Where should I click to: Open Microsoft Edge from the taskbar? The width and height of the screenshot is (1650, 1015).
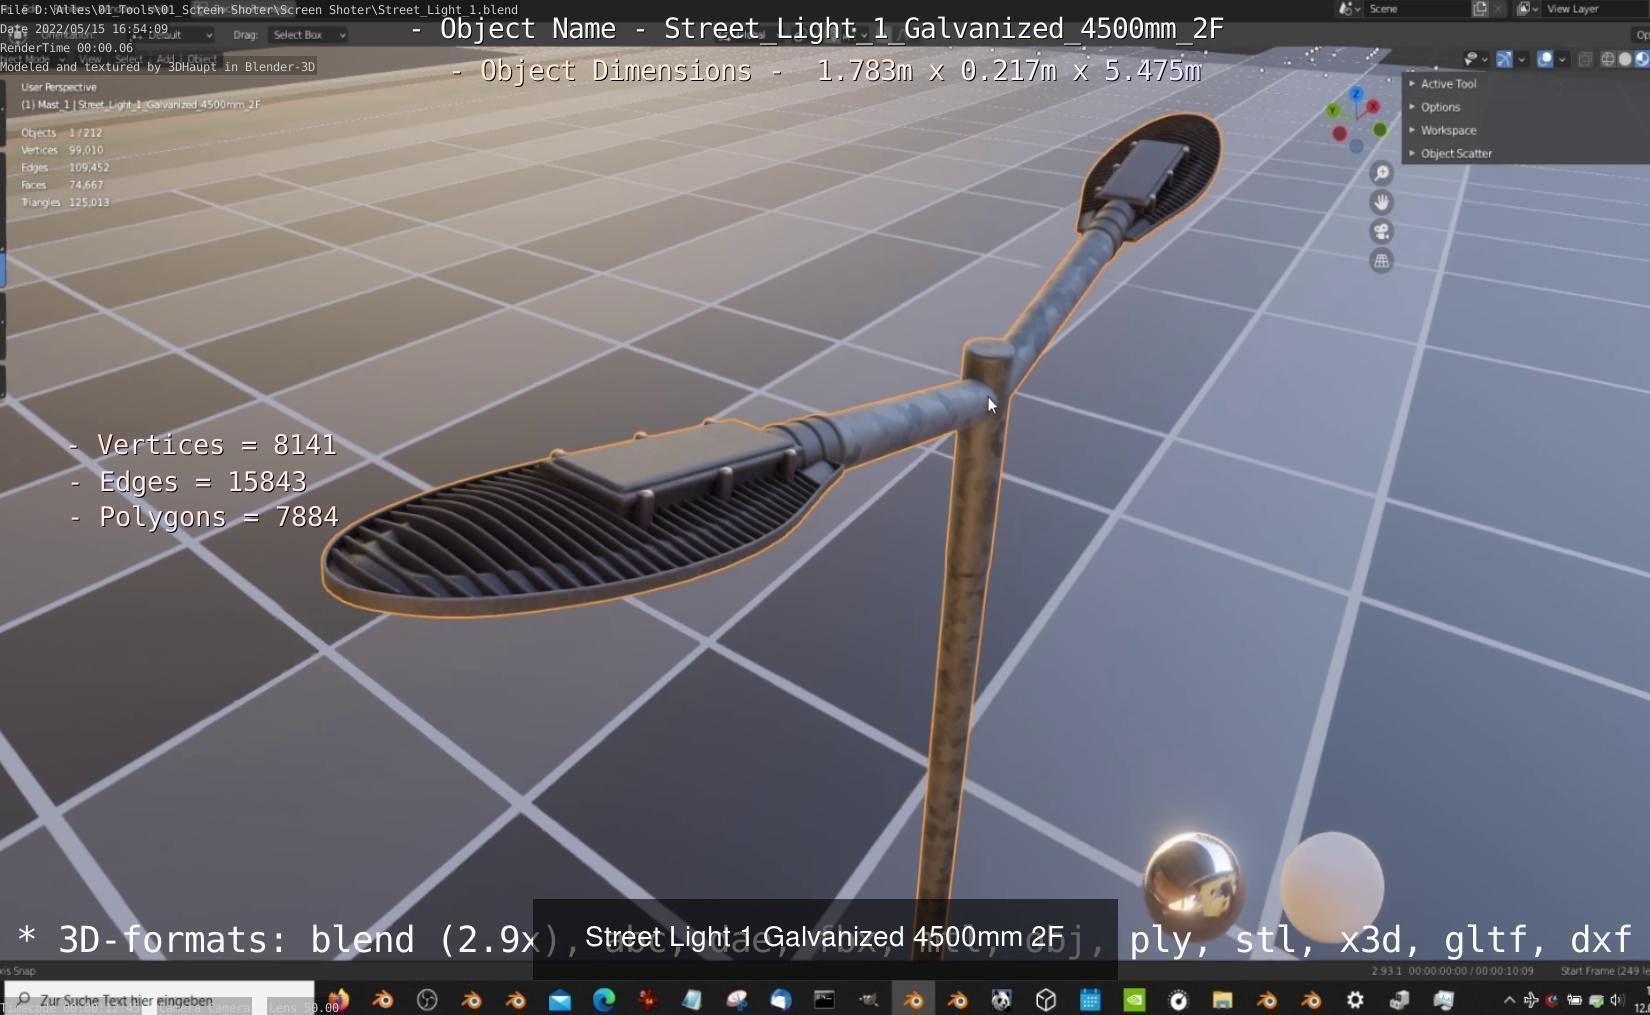click(x=604, y=1000)
